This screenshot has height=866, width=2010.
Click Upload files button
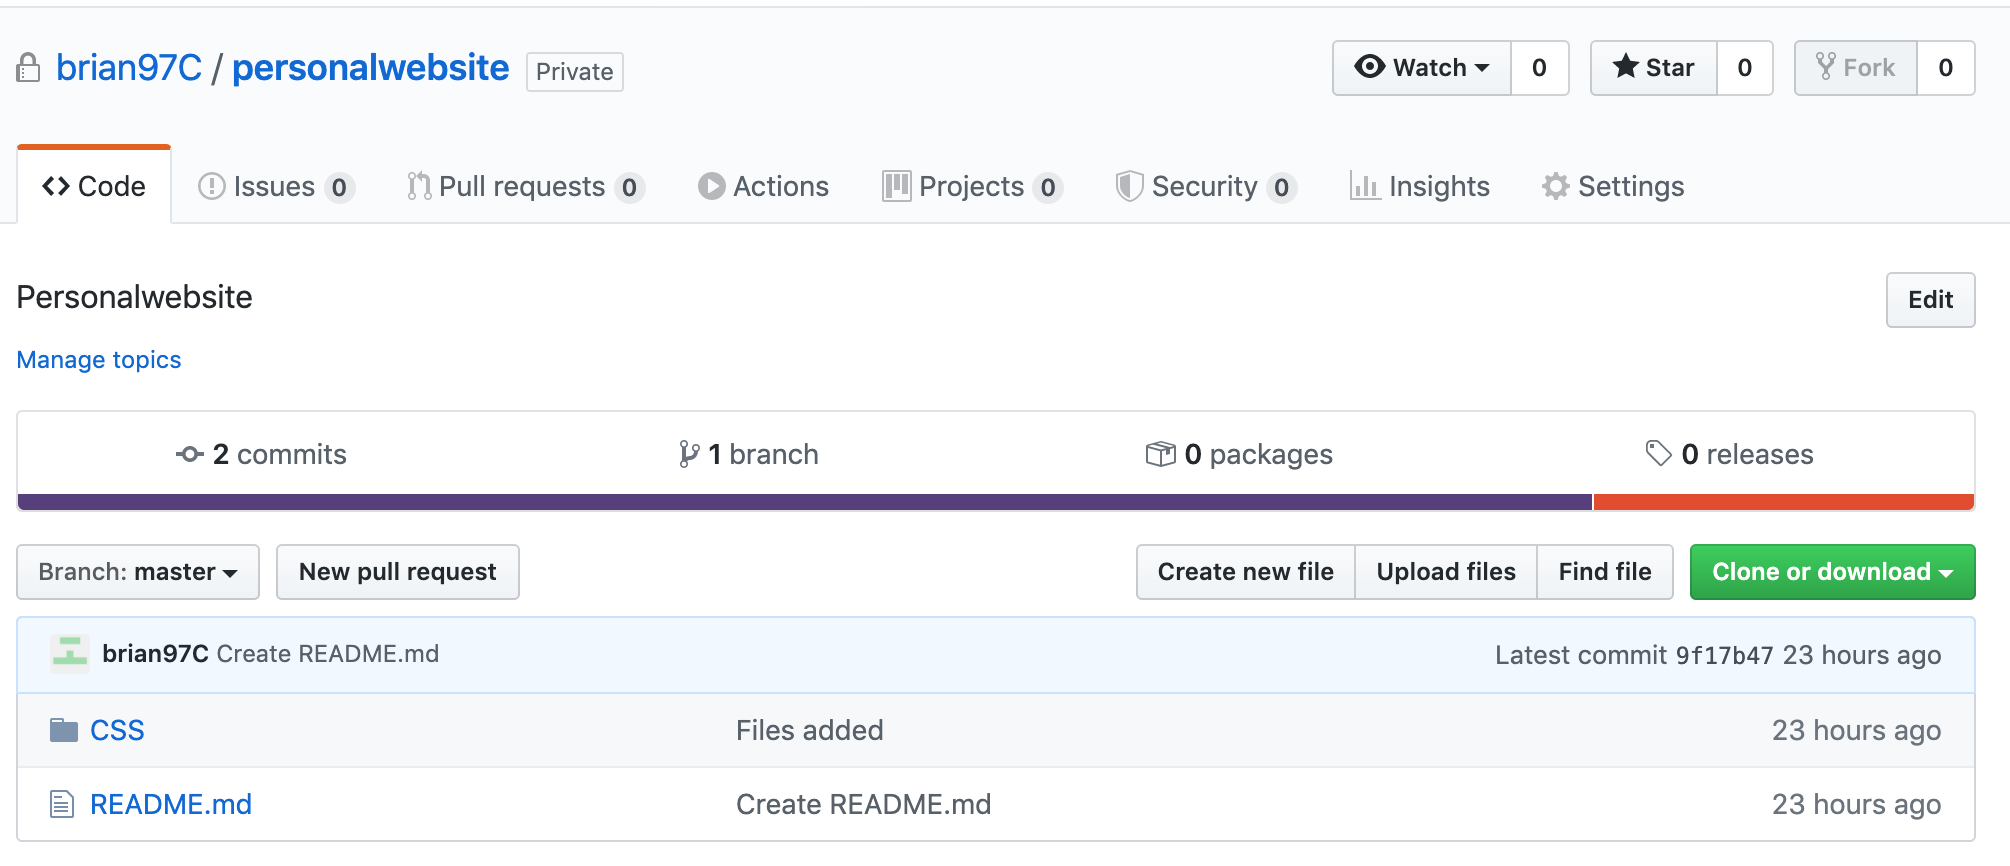(1446, 572)
